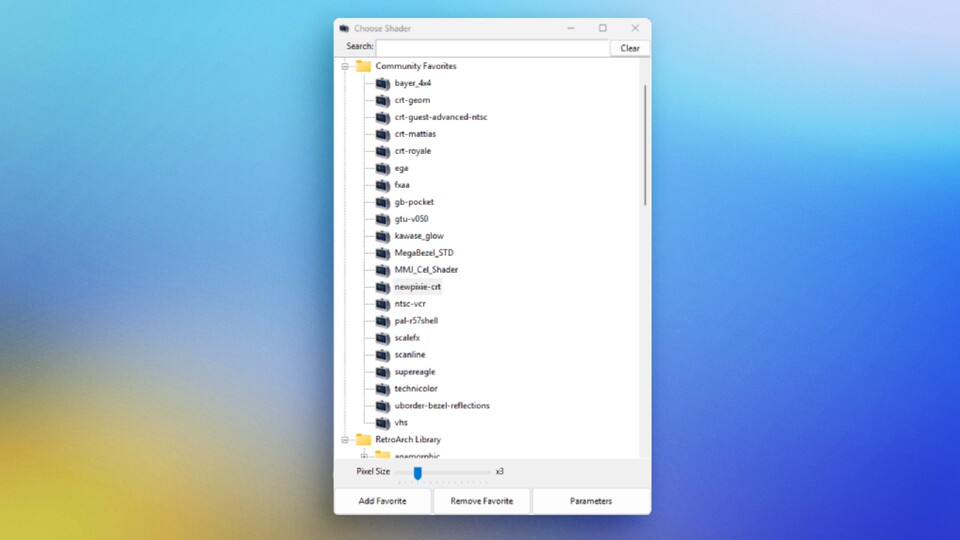960x540 pixels.
Task: Select the gb-pocket shader name
Action: pyautogui.click(x=414, y=202)
